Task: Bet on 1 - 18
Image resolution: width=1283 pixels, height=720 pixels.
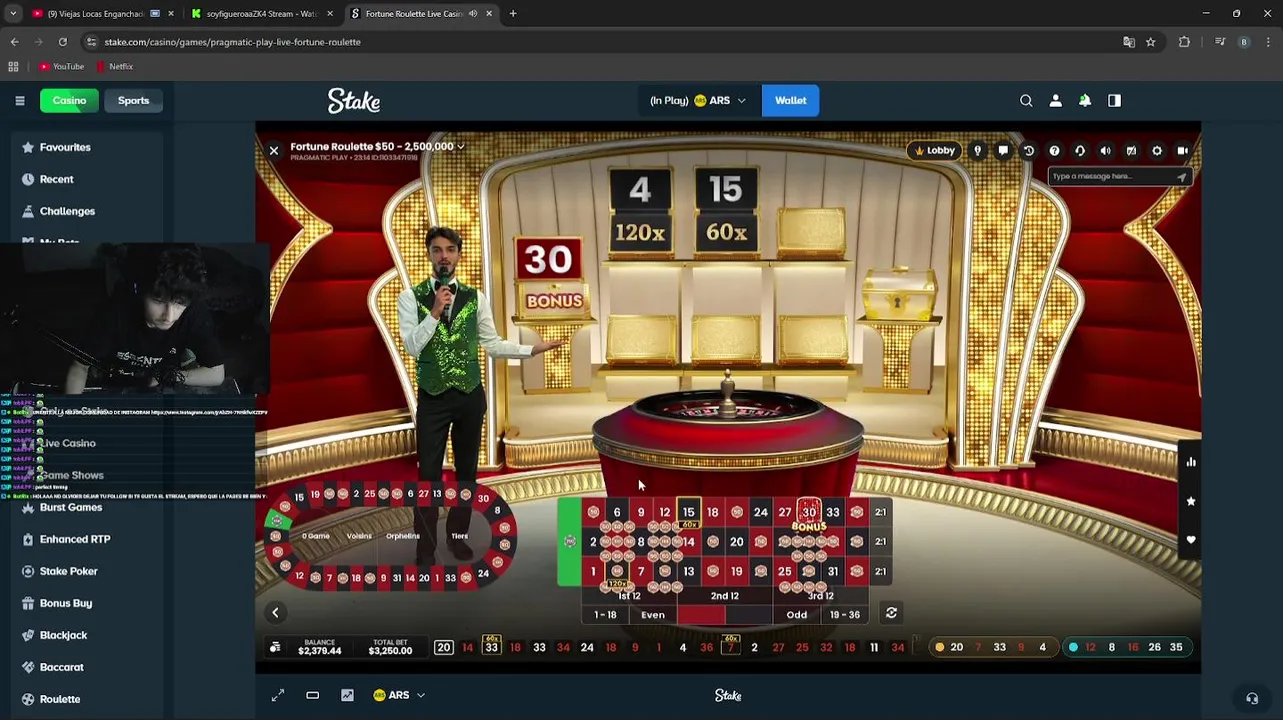Action: (x=605, y=615)
